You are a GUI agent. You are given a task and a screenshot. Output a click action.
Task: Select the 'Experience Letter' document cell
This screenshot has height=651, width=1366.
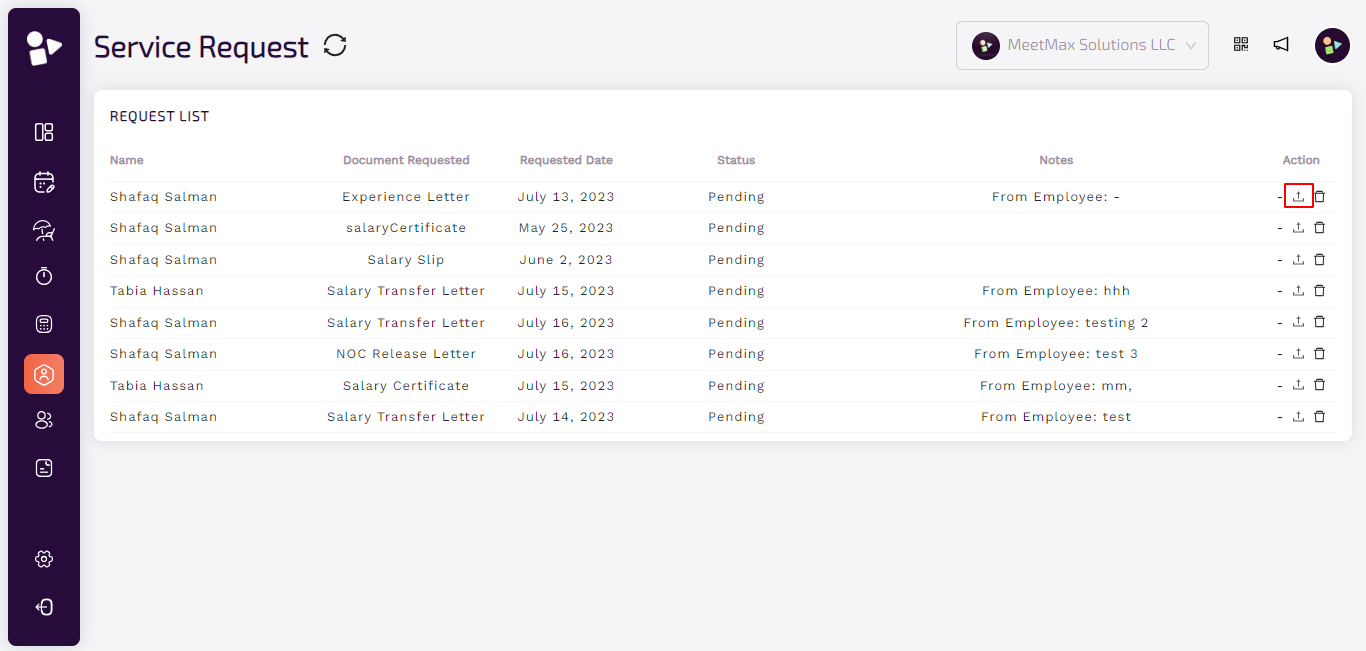tap(406, 197)
